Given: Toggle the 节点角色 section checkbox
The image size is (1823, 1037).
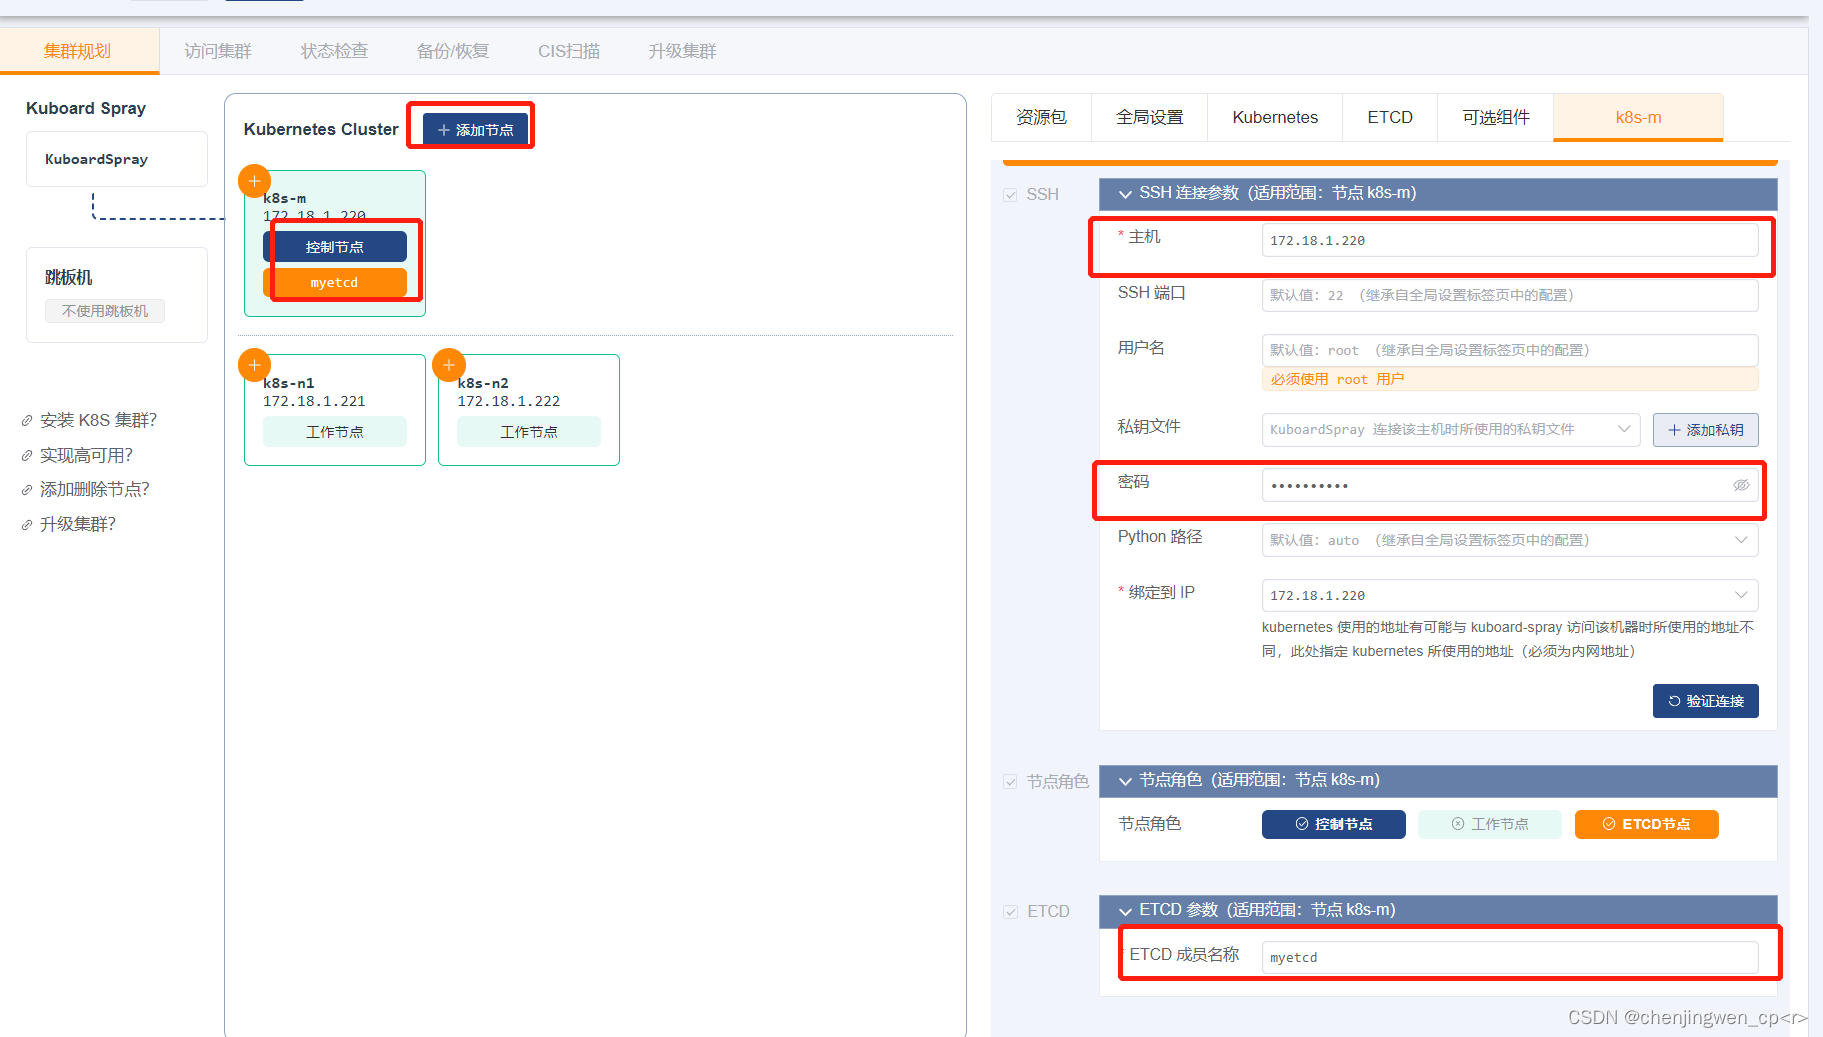Looking at the screenshot, I should coord(1011,782).
